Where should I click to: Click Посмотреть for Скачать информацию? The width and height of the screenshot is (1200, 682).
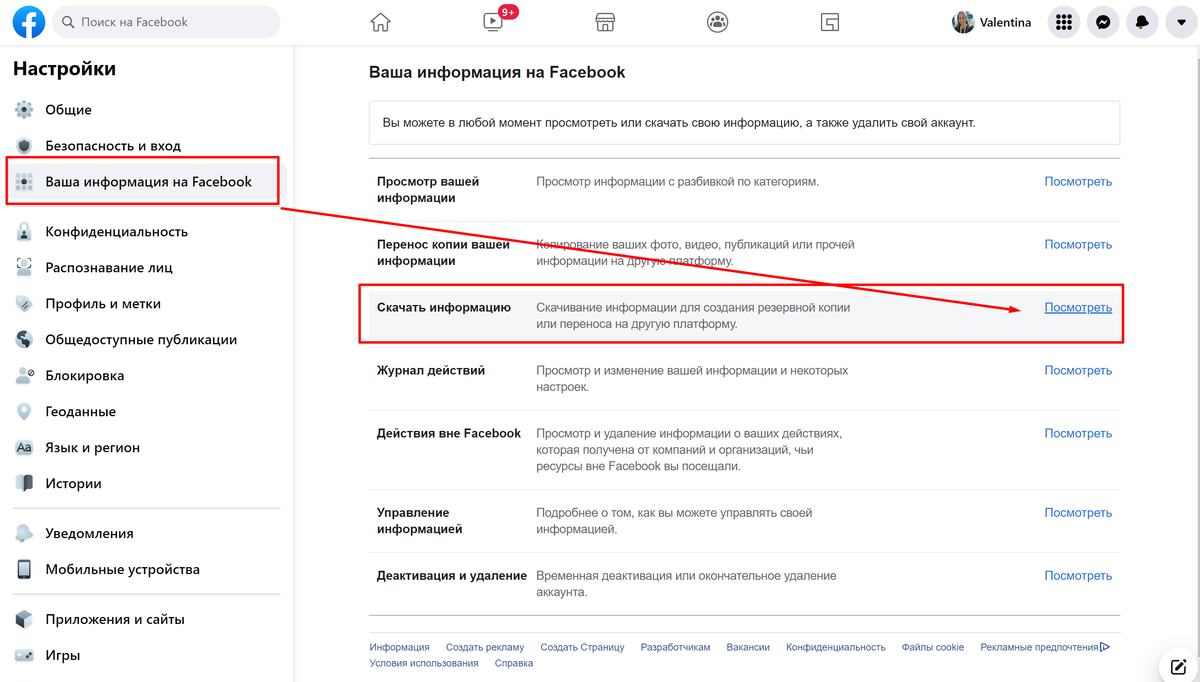pyautogui.click(x=1078, y=308)
